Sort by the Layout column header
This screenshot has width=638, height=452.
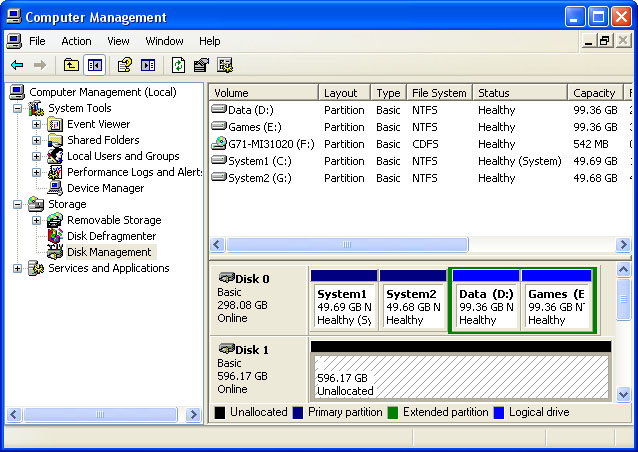point(344,93)
